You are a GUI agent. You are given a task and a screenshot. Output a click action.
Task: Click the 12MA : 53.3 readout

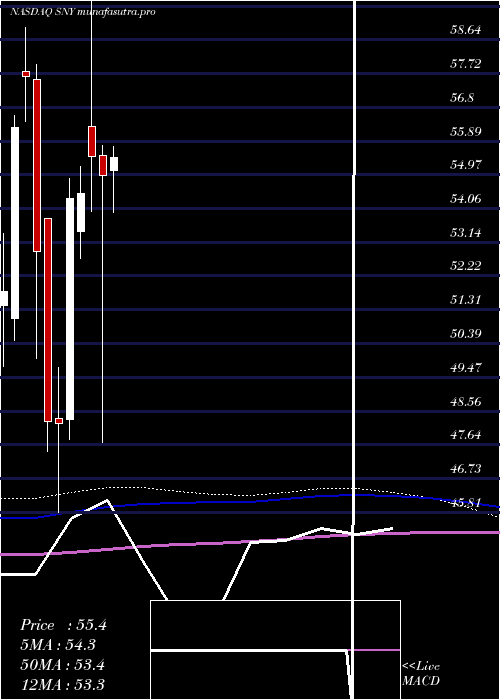pyautogui.click(x=62, y=684)
